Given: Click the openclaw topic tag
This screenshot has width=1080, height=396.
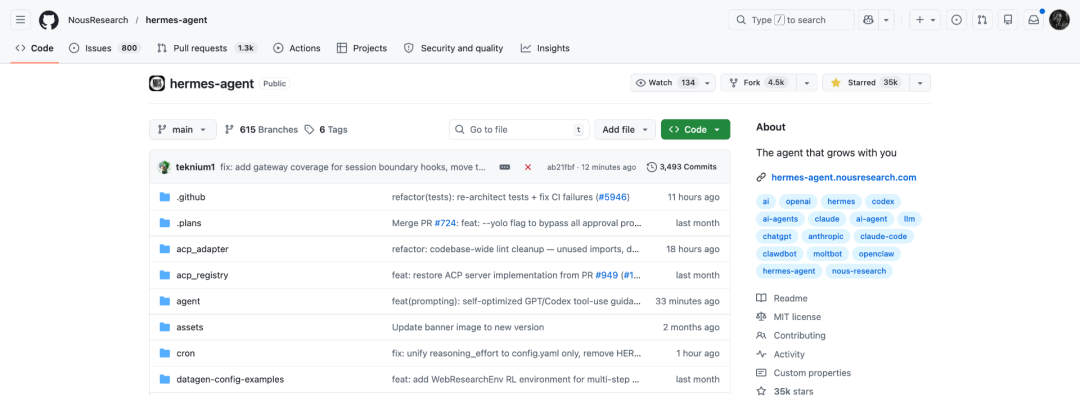Looking at the screenshot, I should tap(876, 253).
